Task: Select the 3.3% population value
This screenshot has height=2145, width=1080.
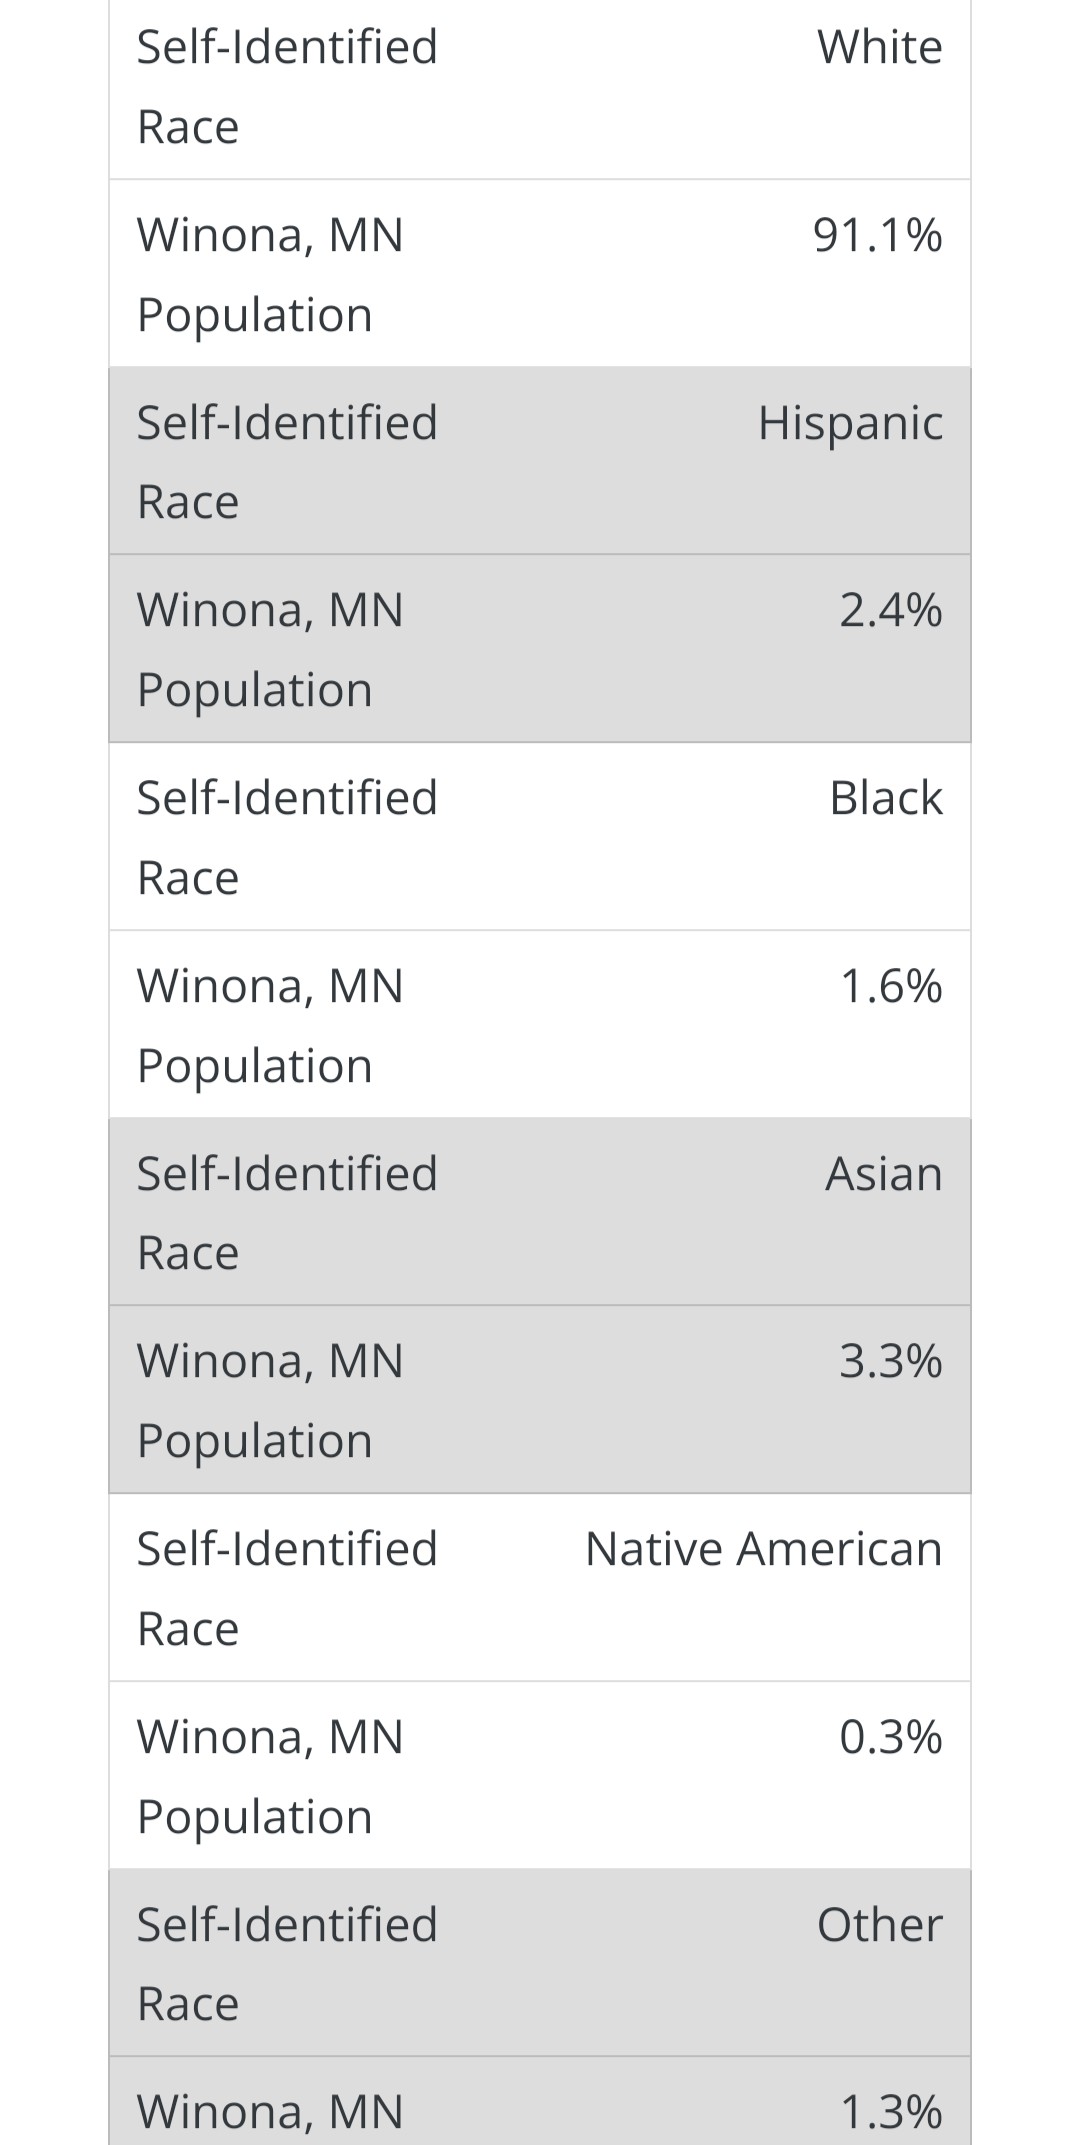Action: (890, 1361)
